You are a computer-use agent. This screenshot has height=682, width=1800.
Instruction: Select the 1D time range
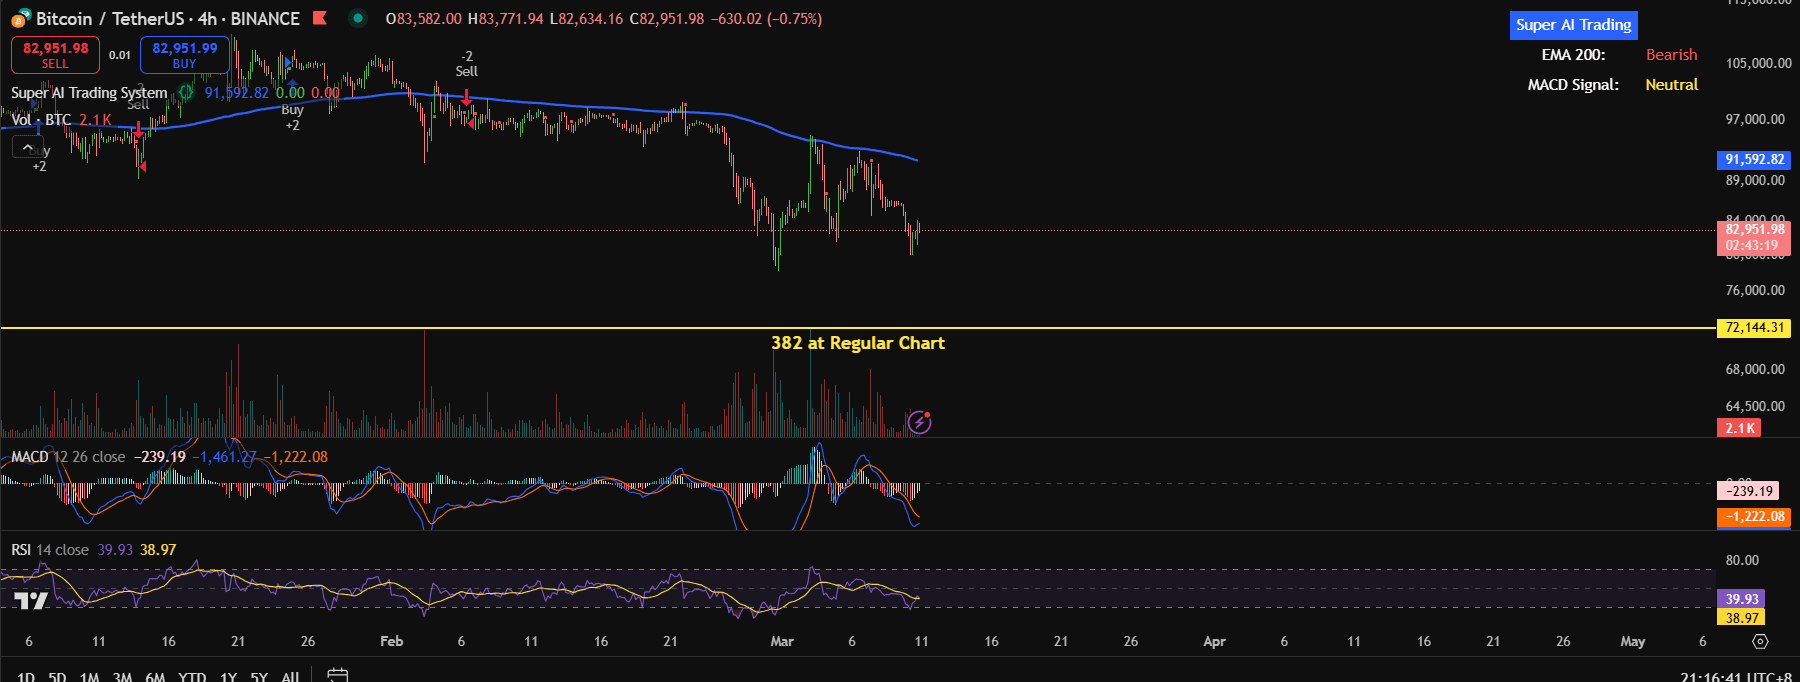click(26, 677)
